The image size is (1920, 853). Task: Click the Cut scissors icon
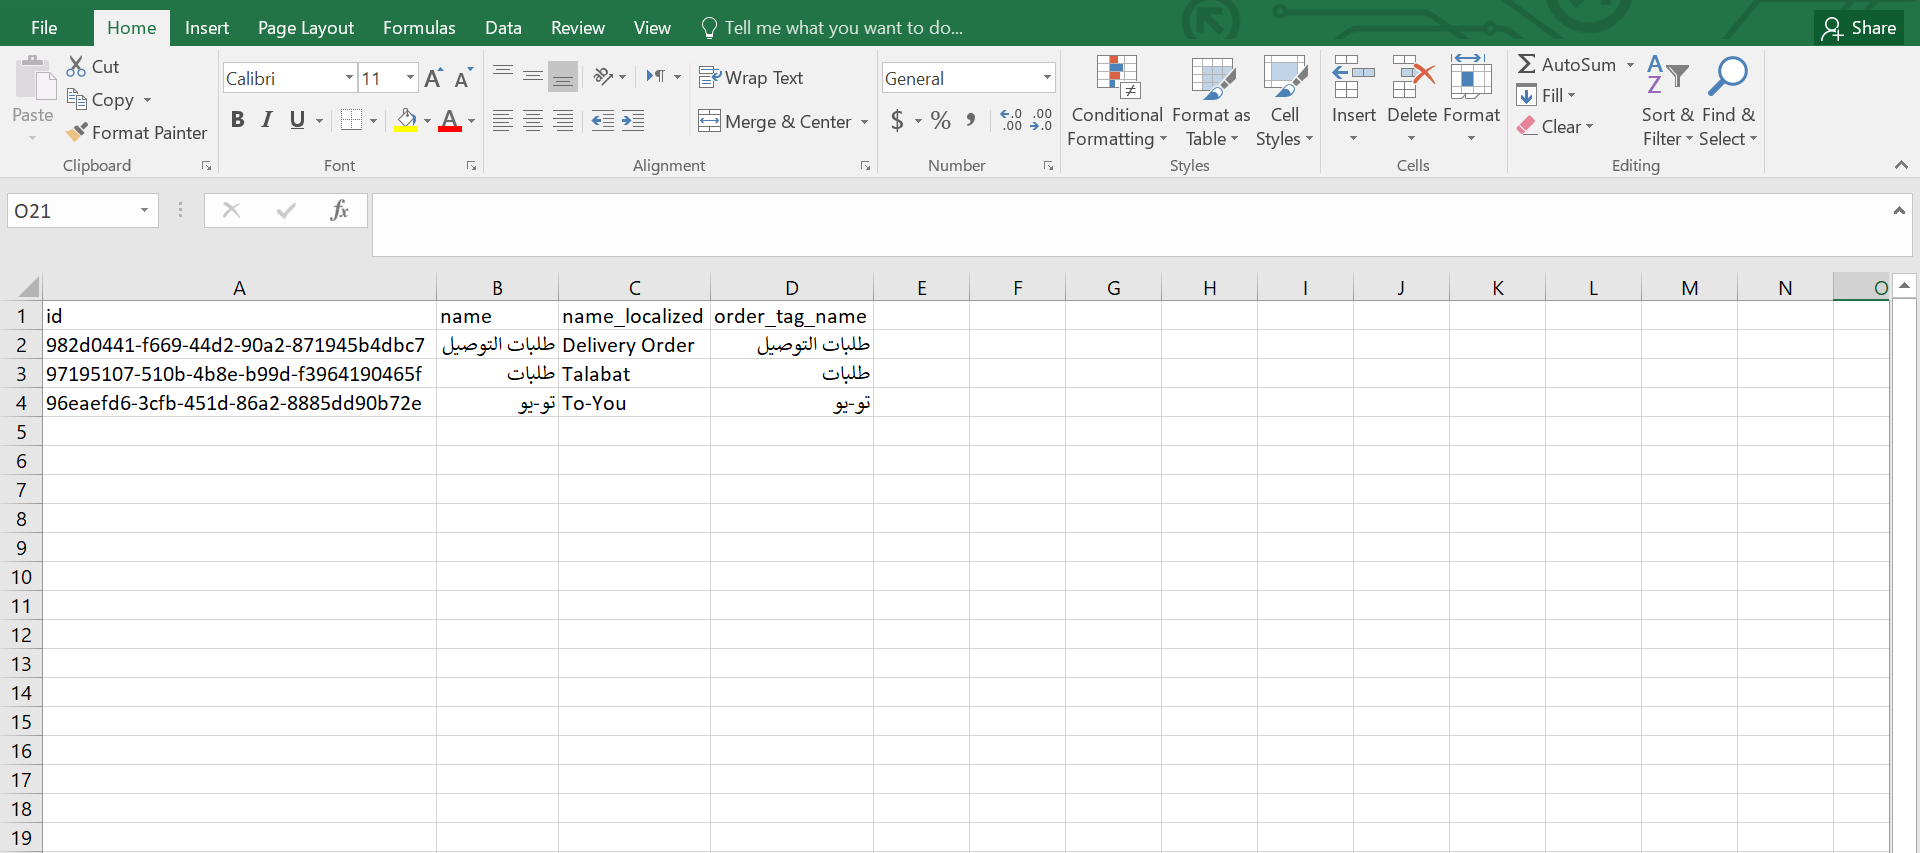tap(77, 66)
